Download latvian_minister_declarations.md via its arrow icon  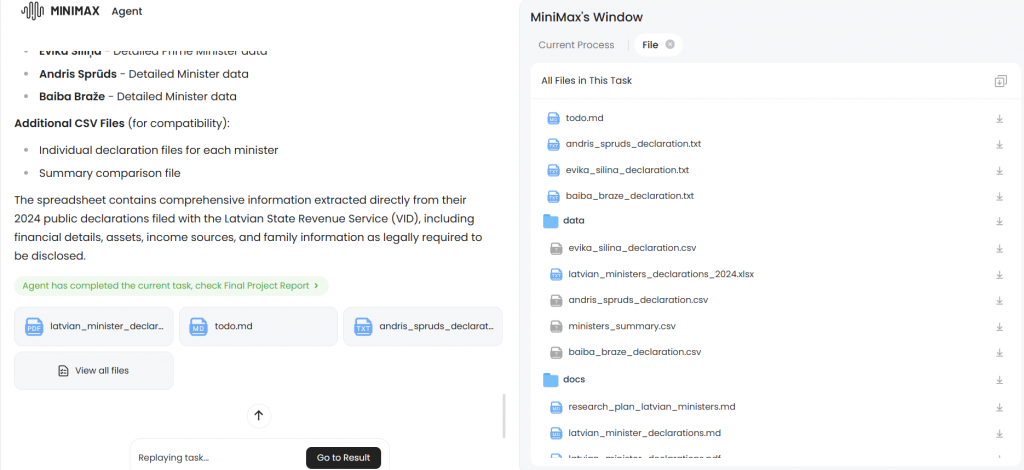999,433
